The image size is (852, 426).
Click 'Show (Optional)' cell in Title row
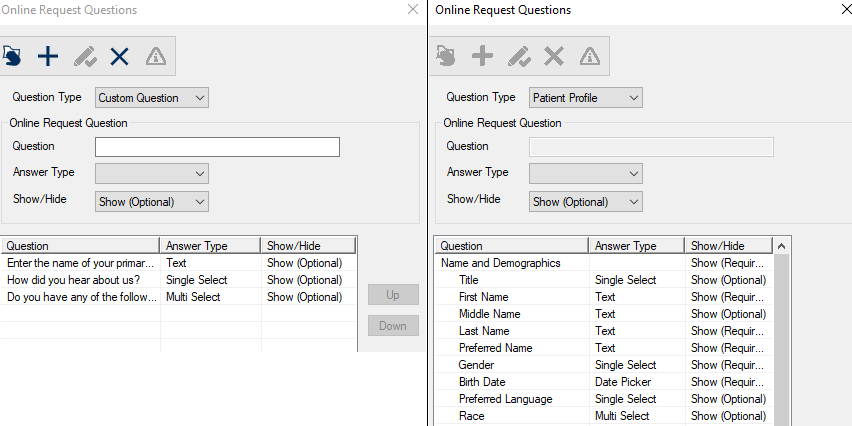729,280
